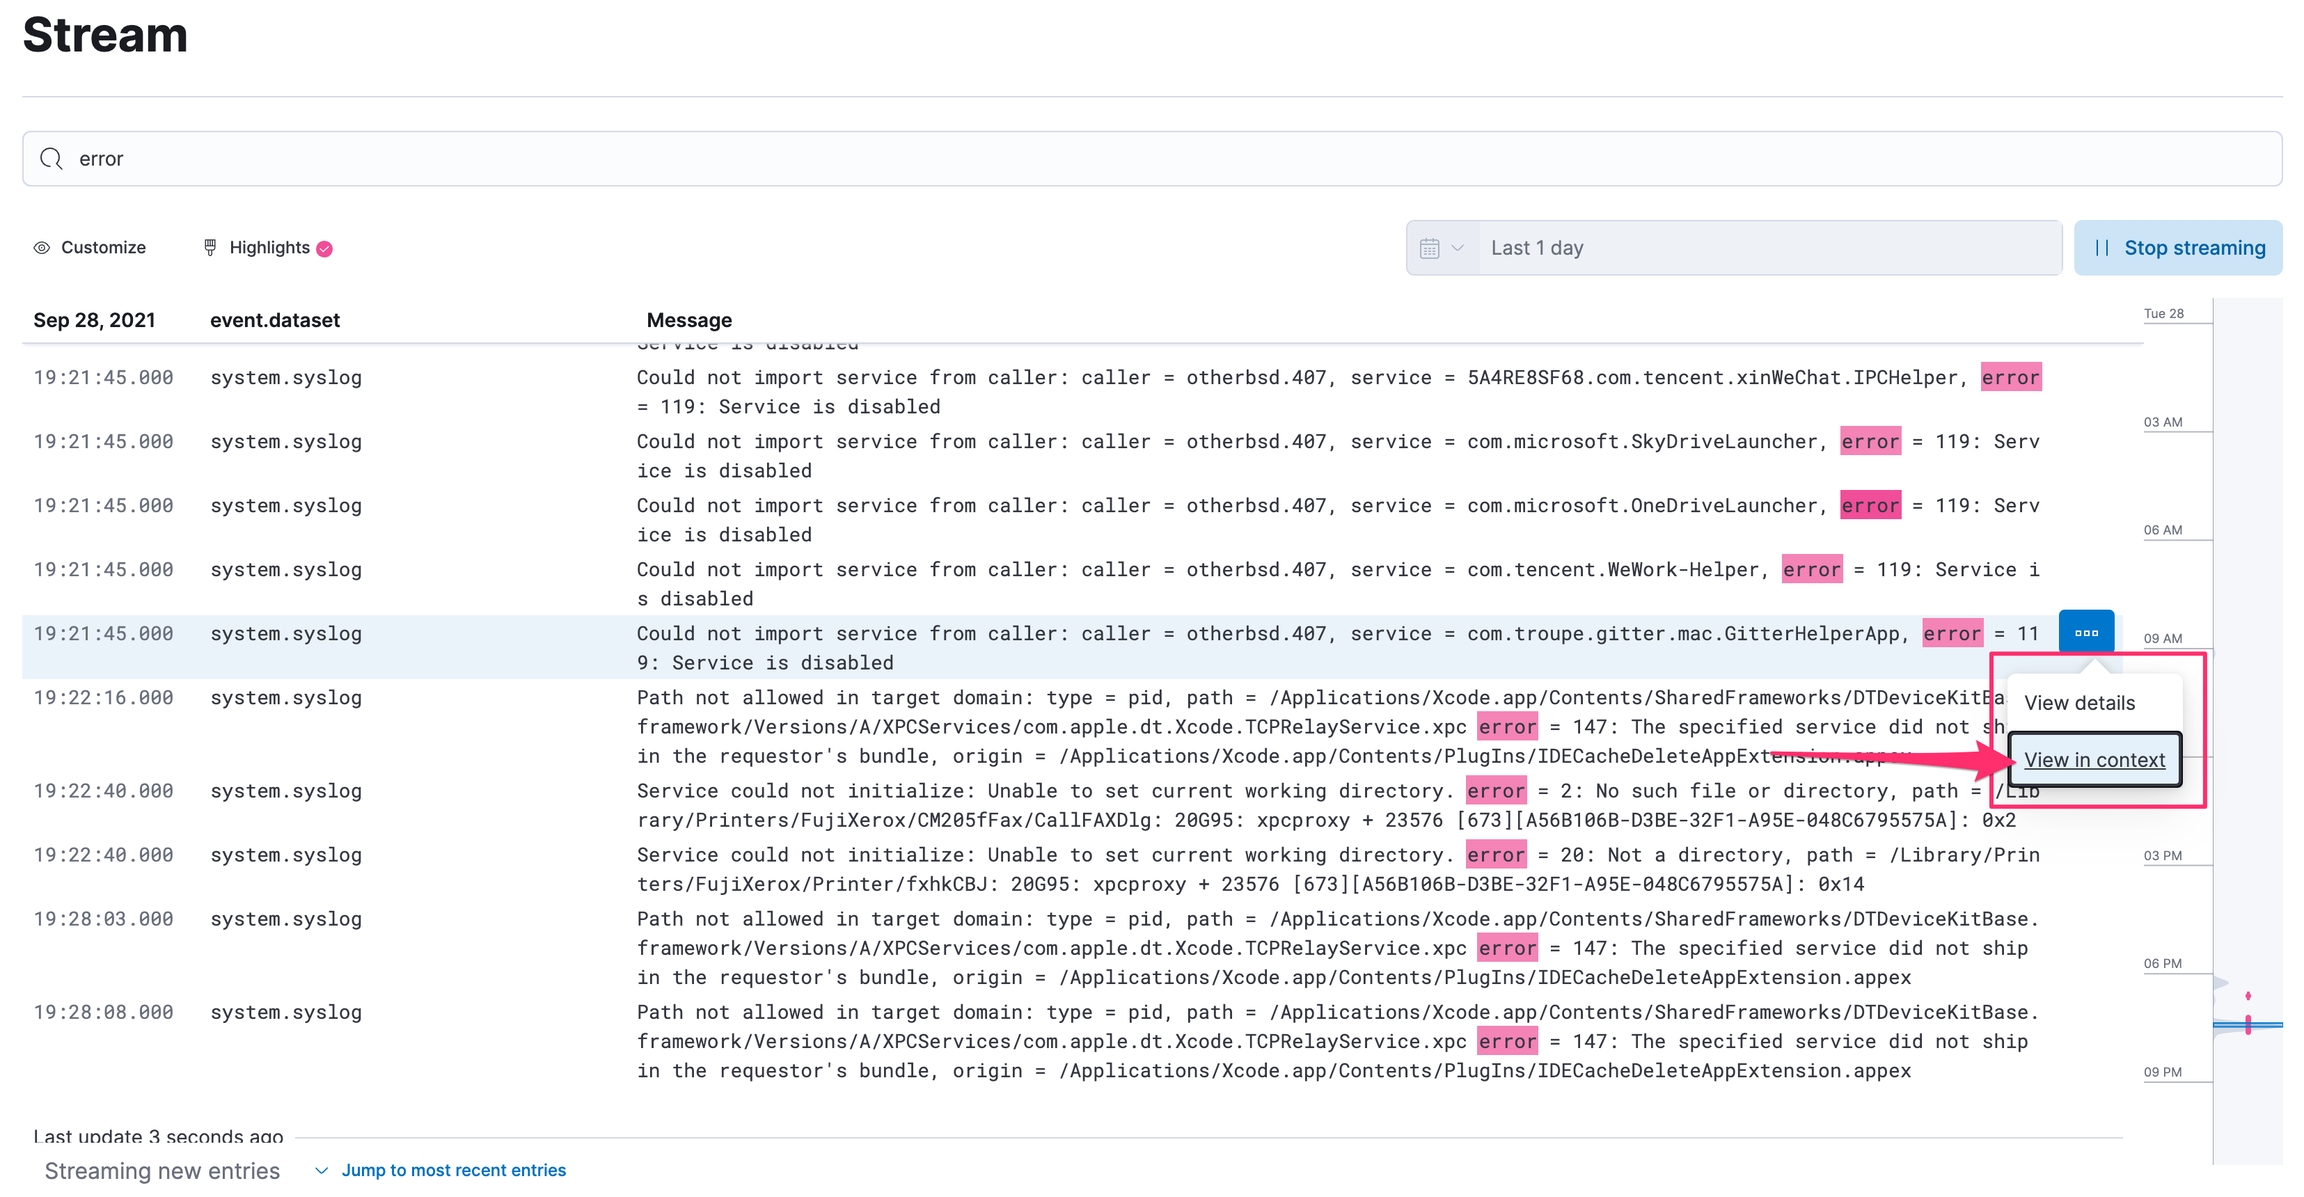
Task: Click the 19:28:03.000 timestamp
Action: 103,919
